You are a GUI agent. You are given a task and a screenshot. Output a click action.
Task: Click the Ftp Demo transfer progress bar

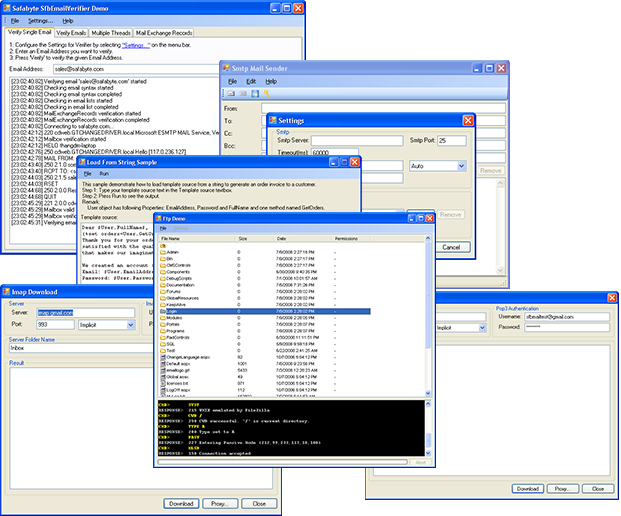282,462
